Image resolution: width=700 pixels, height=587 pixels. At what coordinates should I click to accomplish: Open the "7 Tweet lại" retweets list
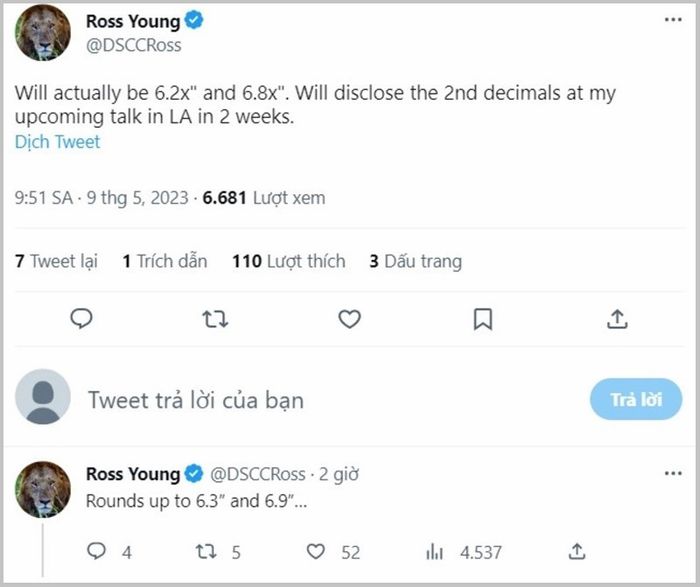[x=56, y=261]
